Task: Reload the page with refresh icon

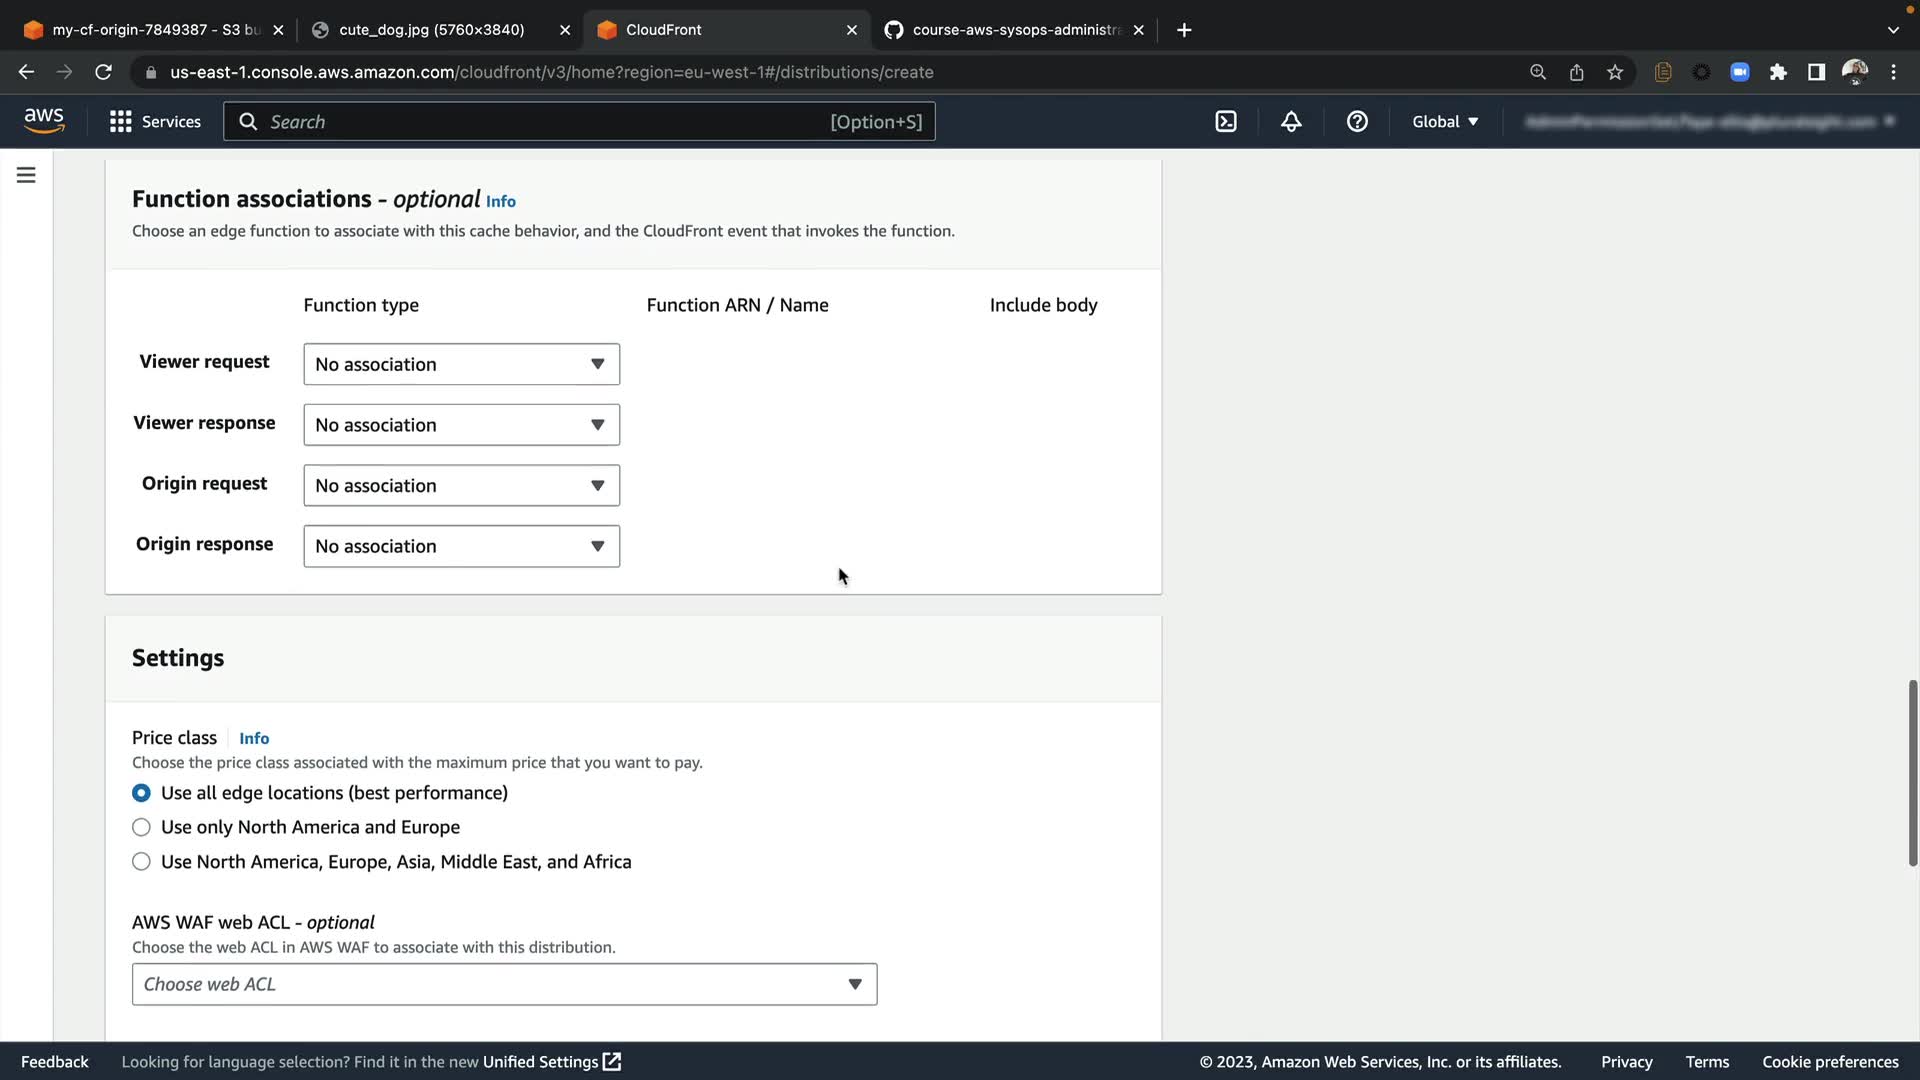Action: [x=103, y=72]
